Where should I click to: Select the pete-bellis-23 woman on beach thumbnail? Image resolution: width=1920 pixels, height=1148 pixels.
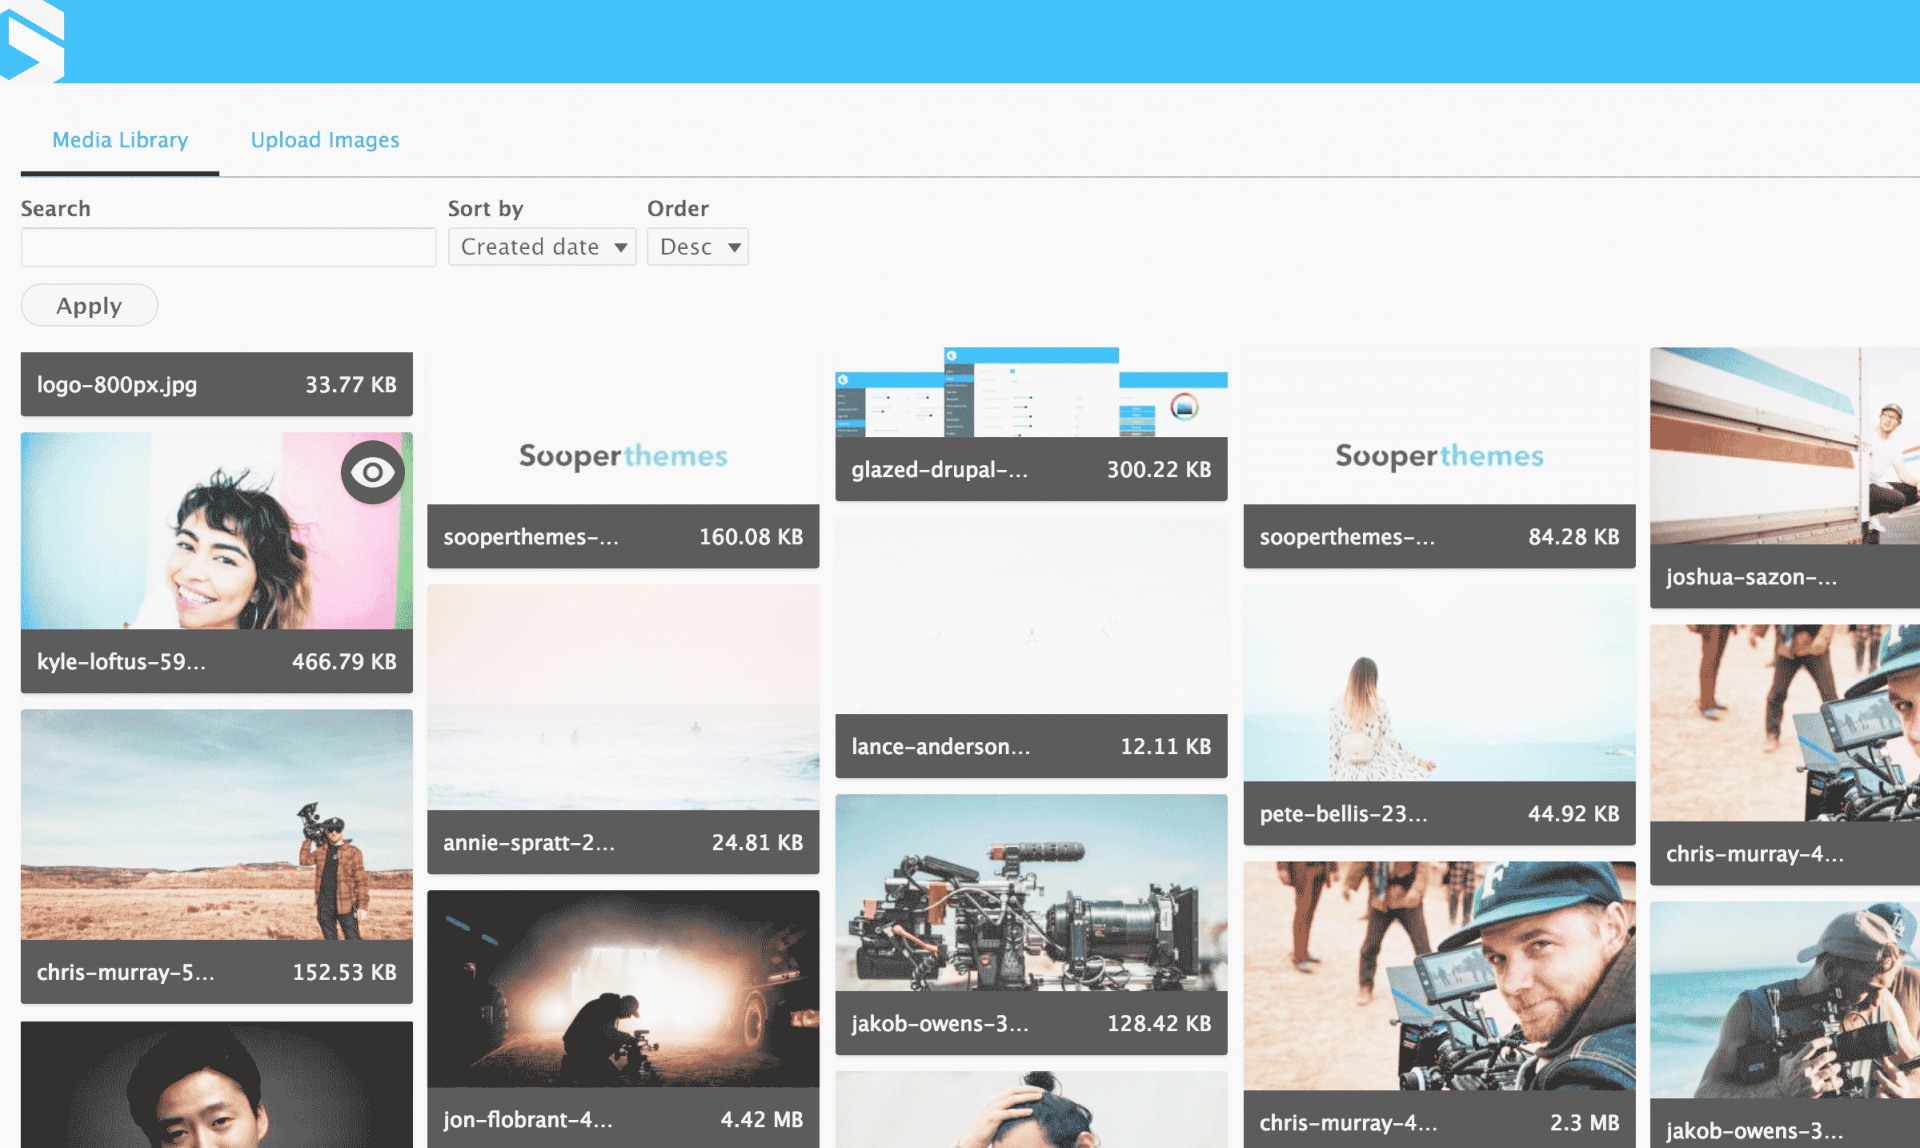point(1439,684)
